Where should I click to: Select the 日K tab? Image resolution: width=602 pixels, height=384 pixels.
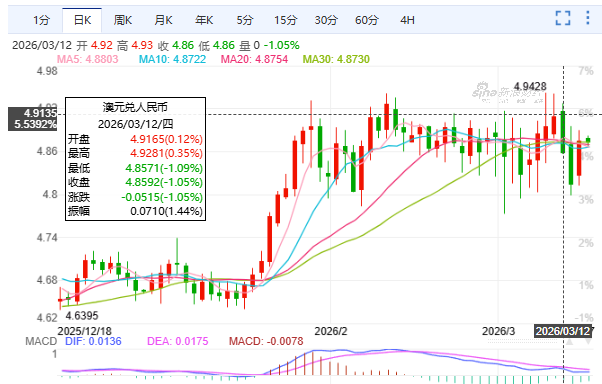[82, 20]
